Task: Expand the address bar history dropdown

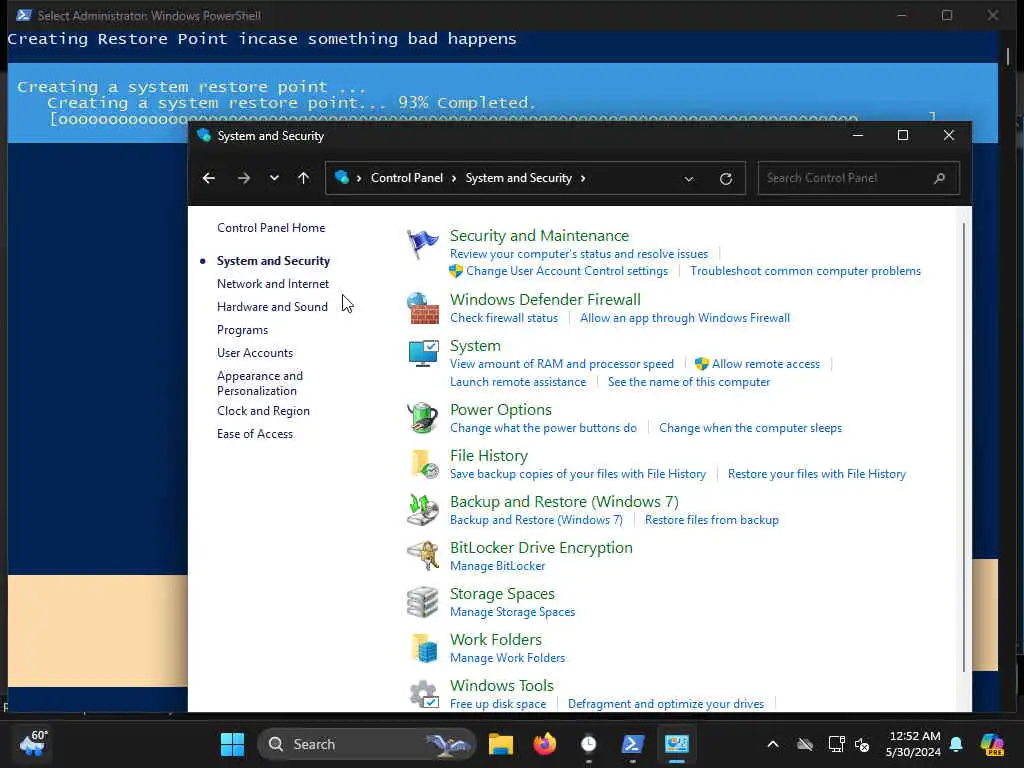Action: (688, 179)
